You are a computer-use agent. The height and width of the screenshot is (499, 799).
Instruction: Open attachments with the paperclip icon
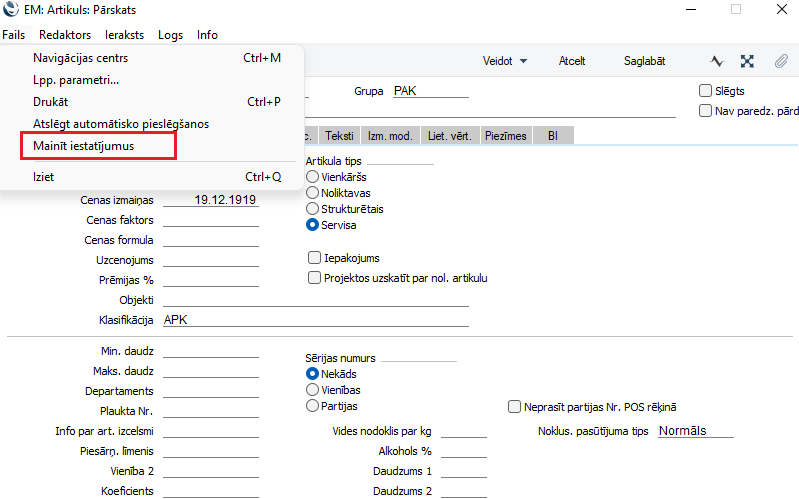point(781,61)
